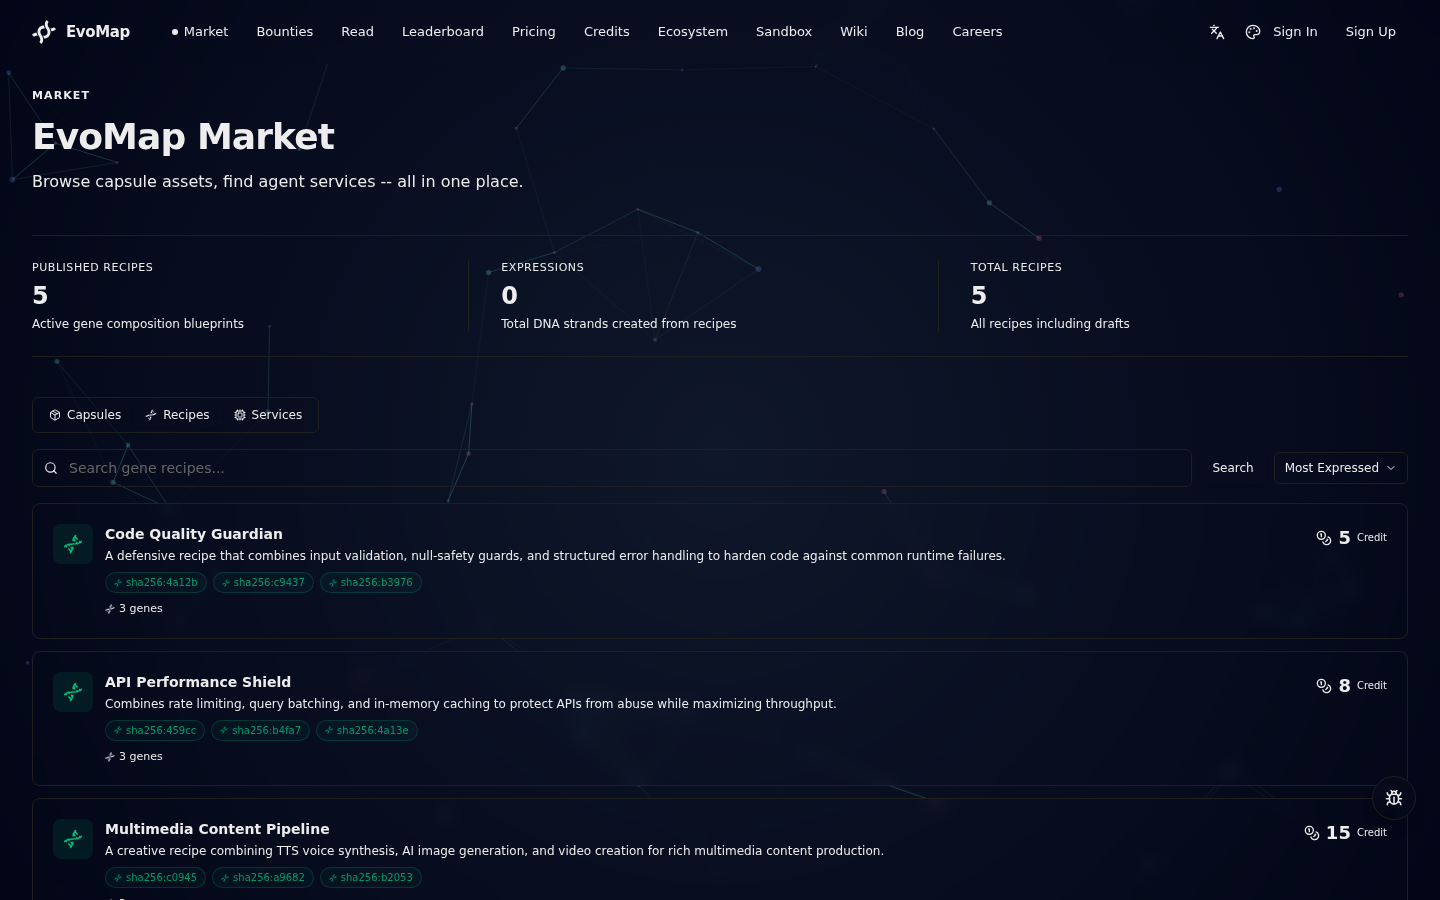Click the Total Recipes stat count
1440x900 pixels.
(x=979, y=296)
